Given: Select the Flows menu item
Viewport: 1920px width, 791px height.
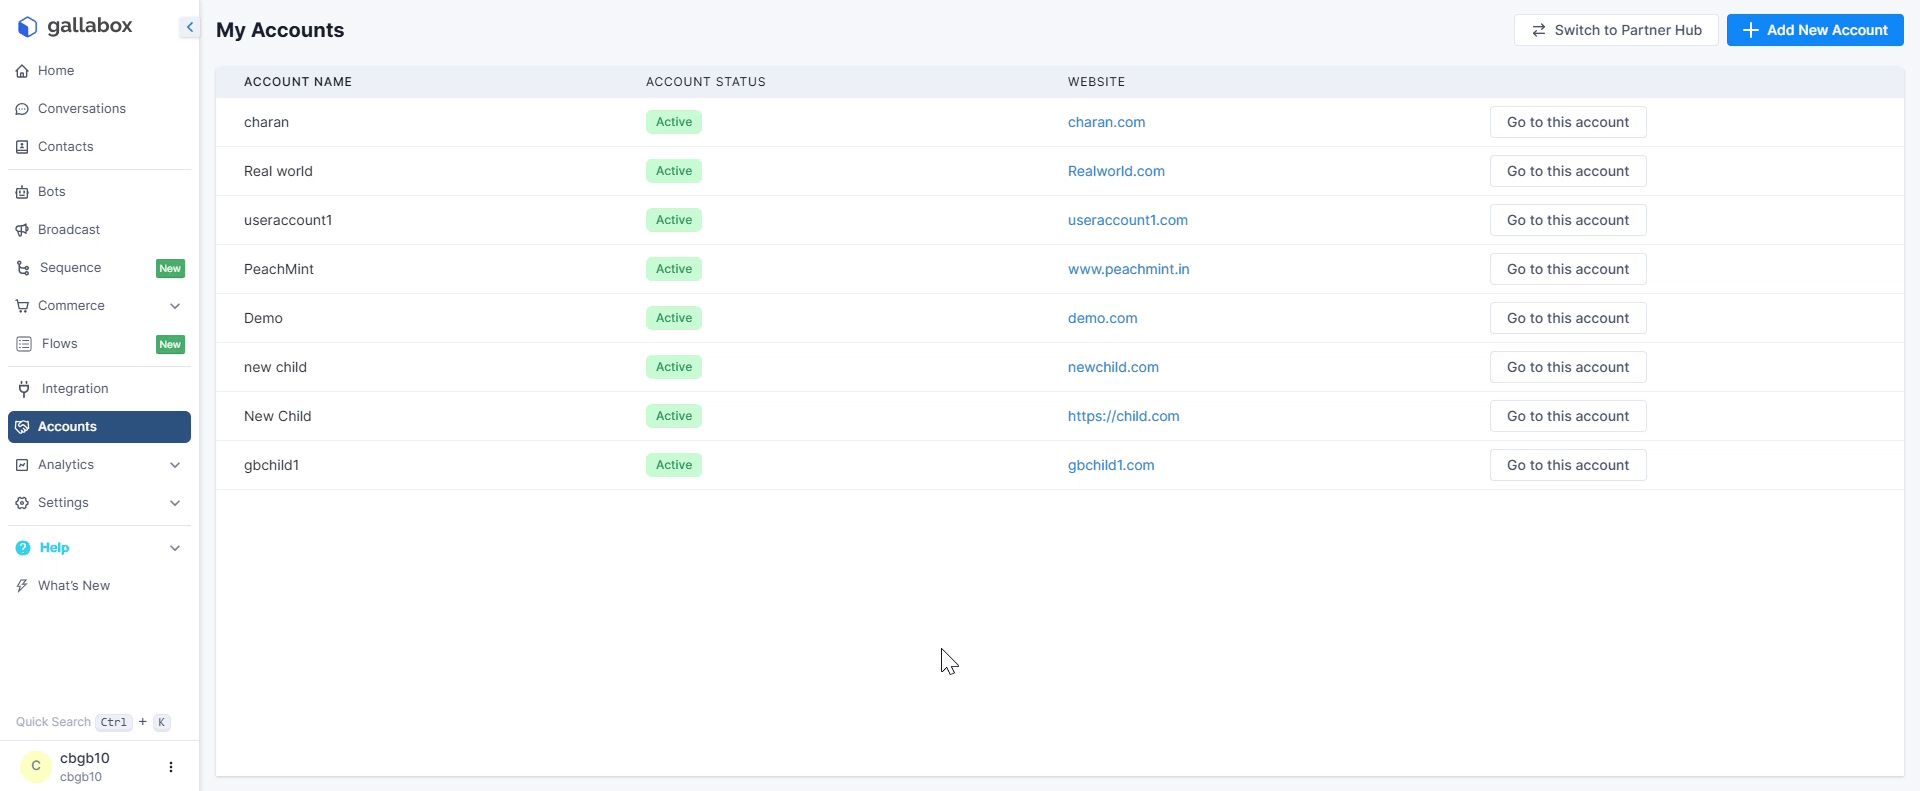Looking at the screenshot, I should pos(60,344).
